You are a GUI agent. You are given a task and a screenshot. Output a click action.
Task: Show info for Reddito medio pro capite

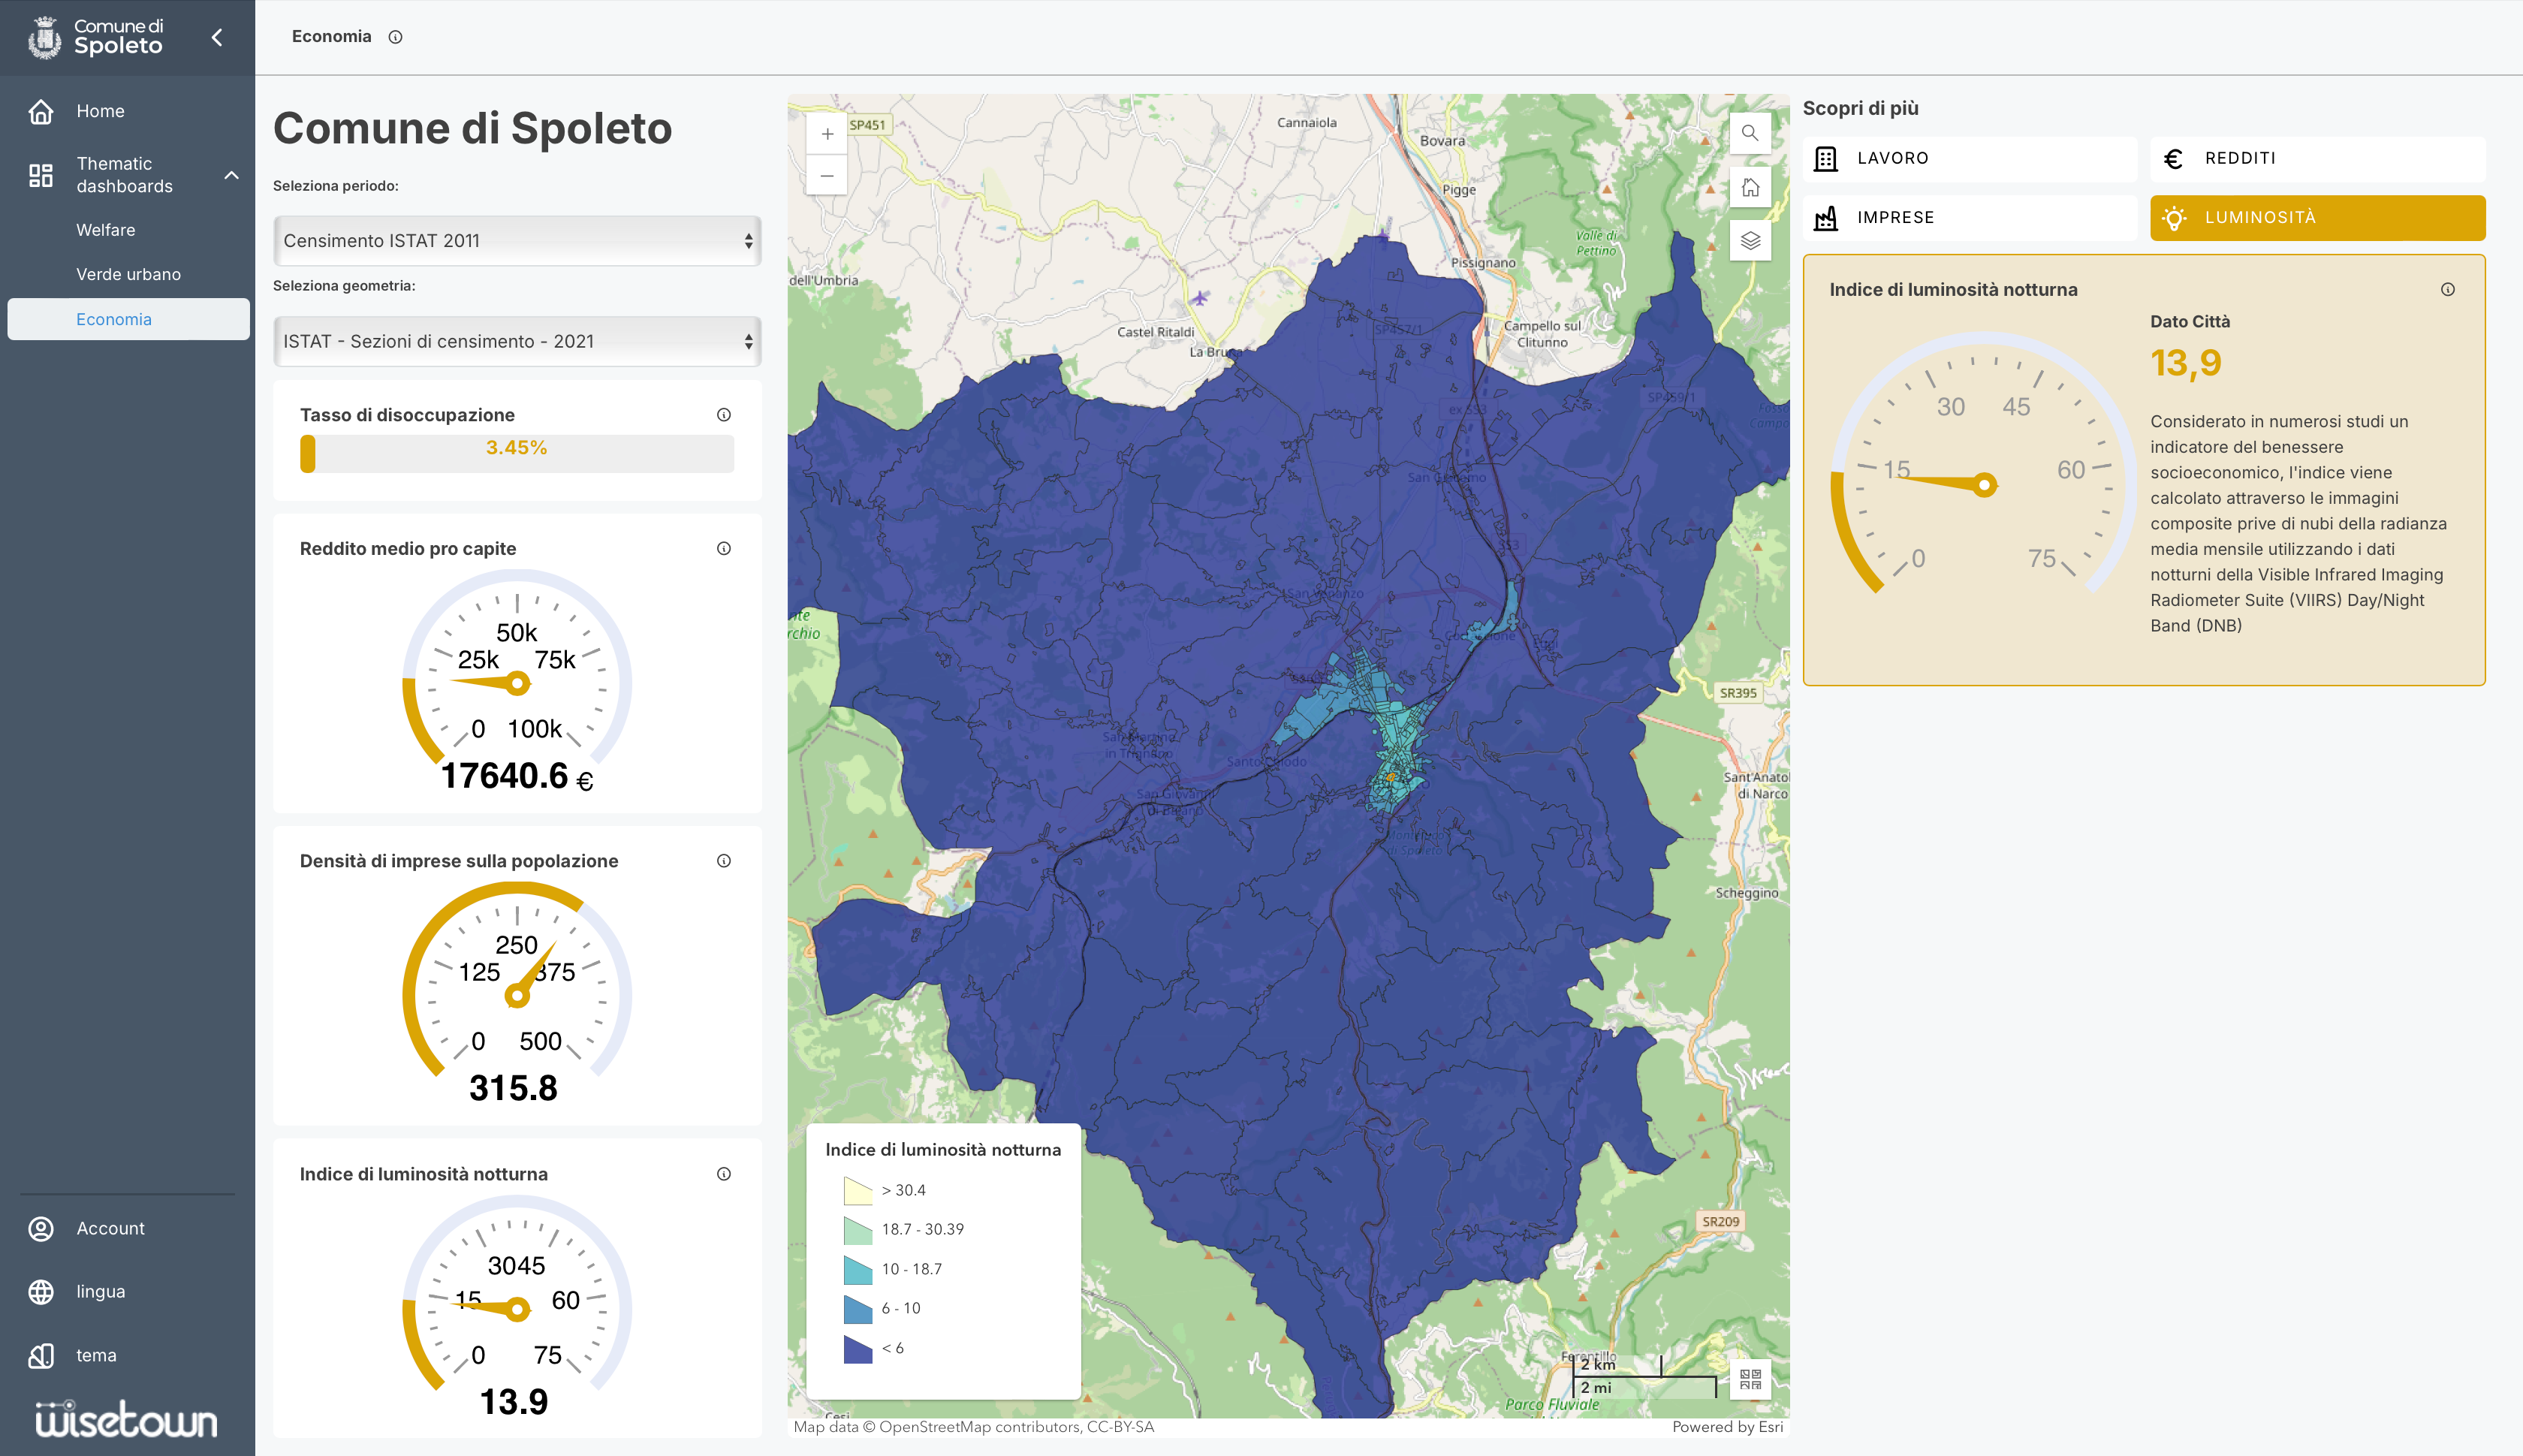(x=724, y=548)
